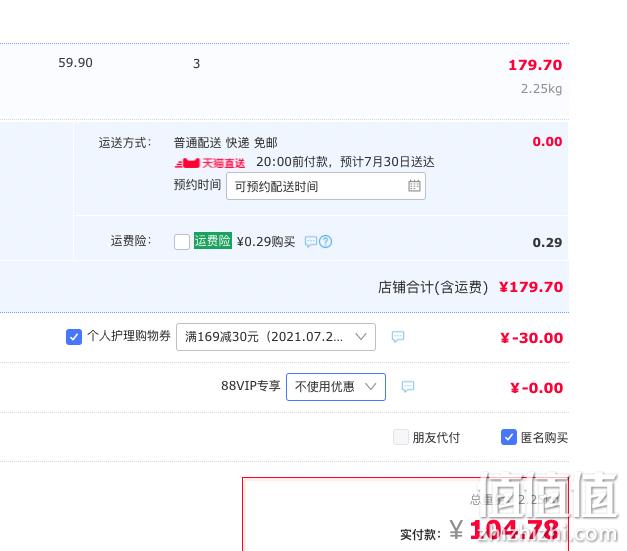Click the 实付款 total amount 104.78
Image resolution: width=627 pixels, height=551 pixels.
point(514,530)
